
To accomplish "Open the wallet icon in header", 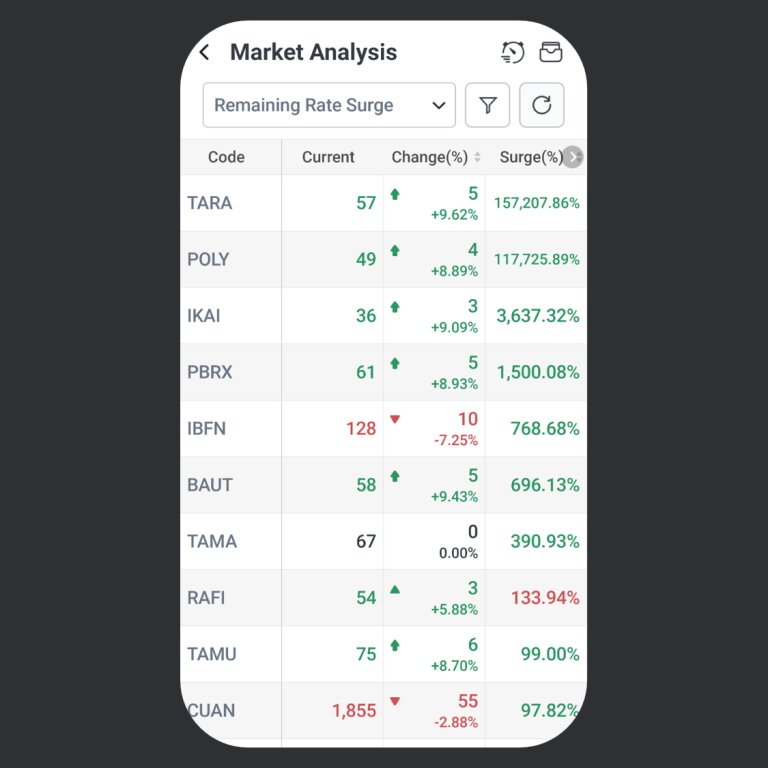I will pyautogui.click(x=551, y=52).
